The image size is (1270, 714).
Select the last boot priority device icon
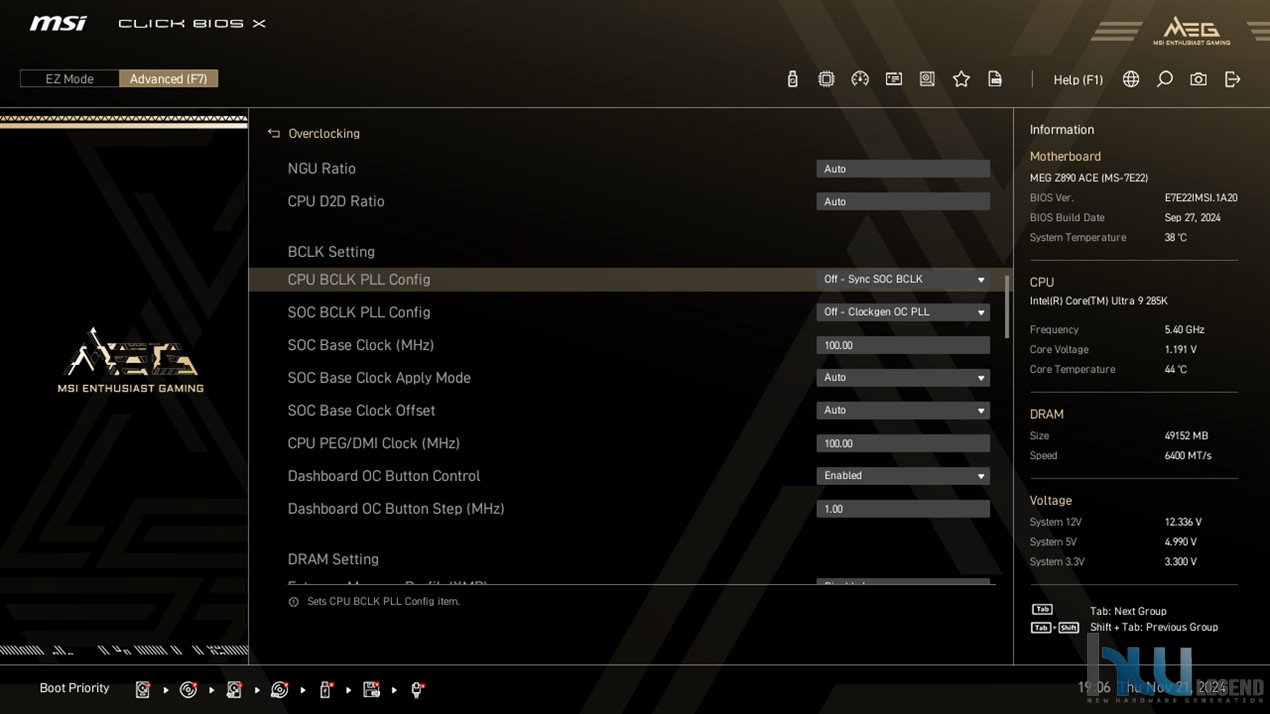pos(417,689)
